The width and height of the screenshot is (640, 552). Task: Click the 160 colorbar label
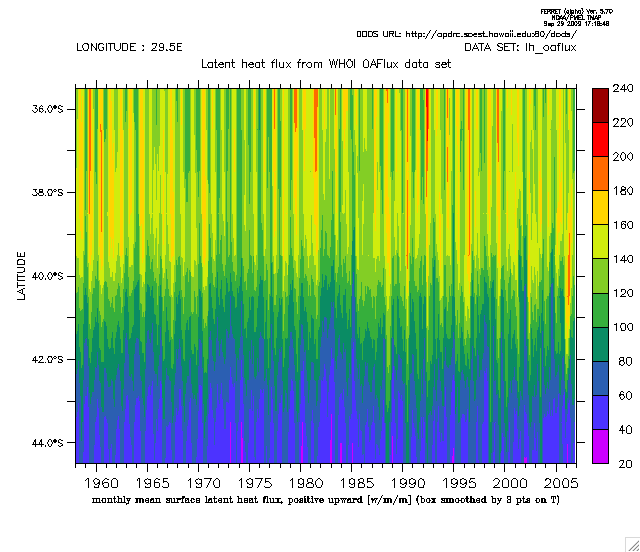point(623,225)
